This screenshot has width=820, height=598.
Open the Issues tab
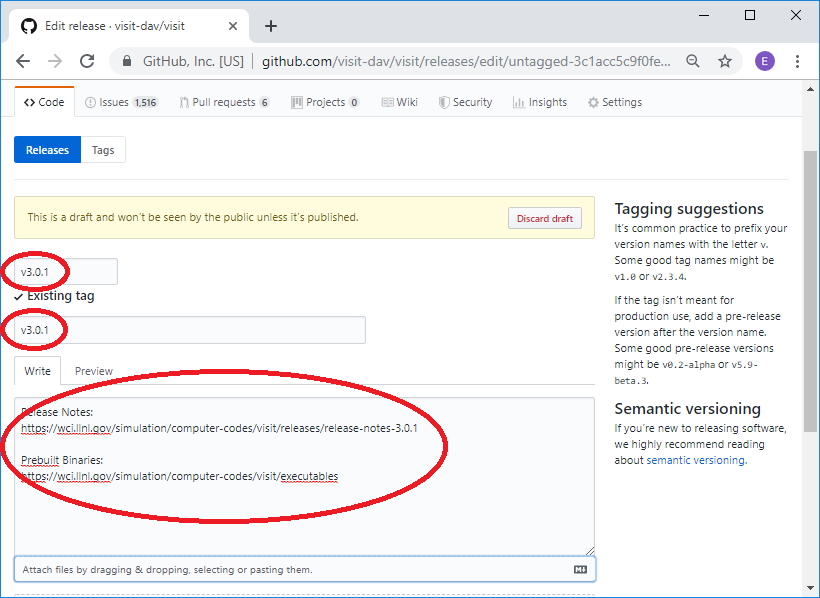coord(121,102)
